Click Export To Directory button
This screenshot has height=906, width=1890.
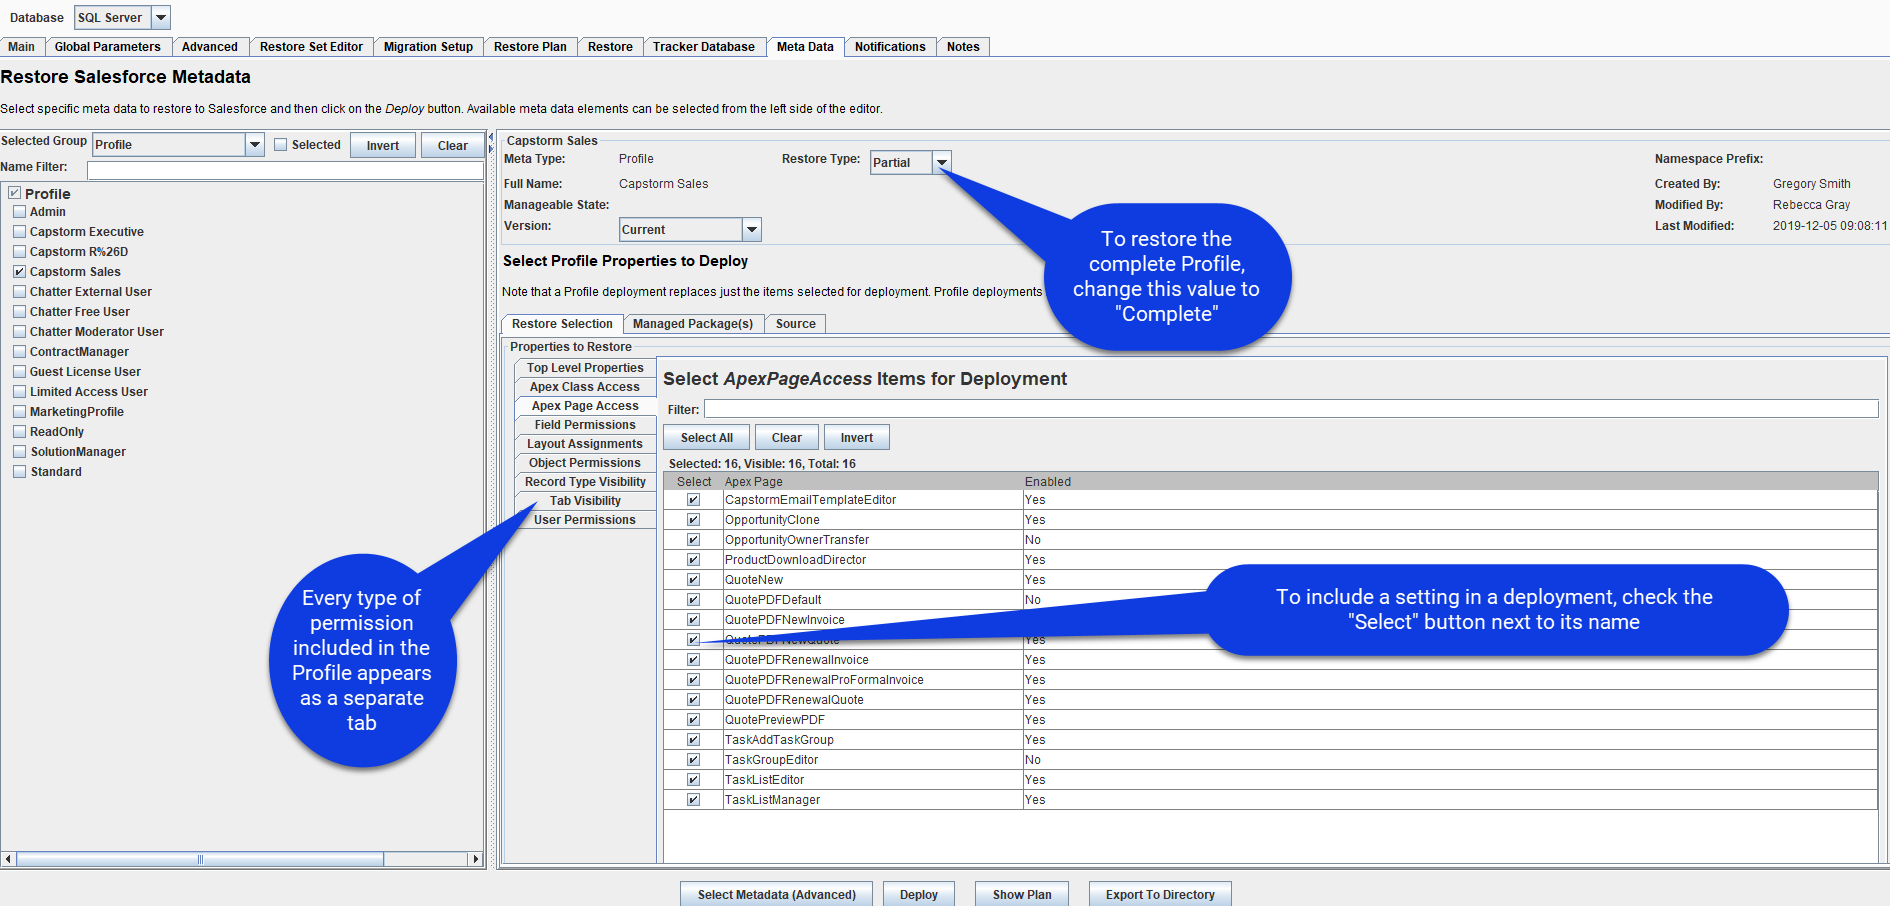[1160, 894]
